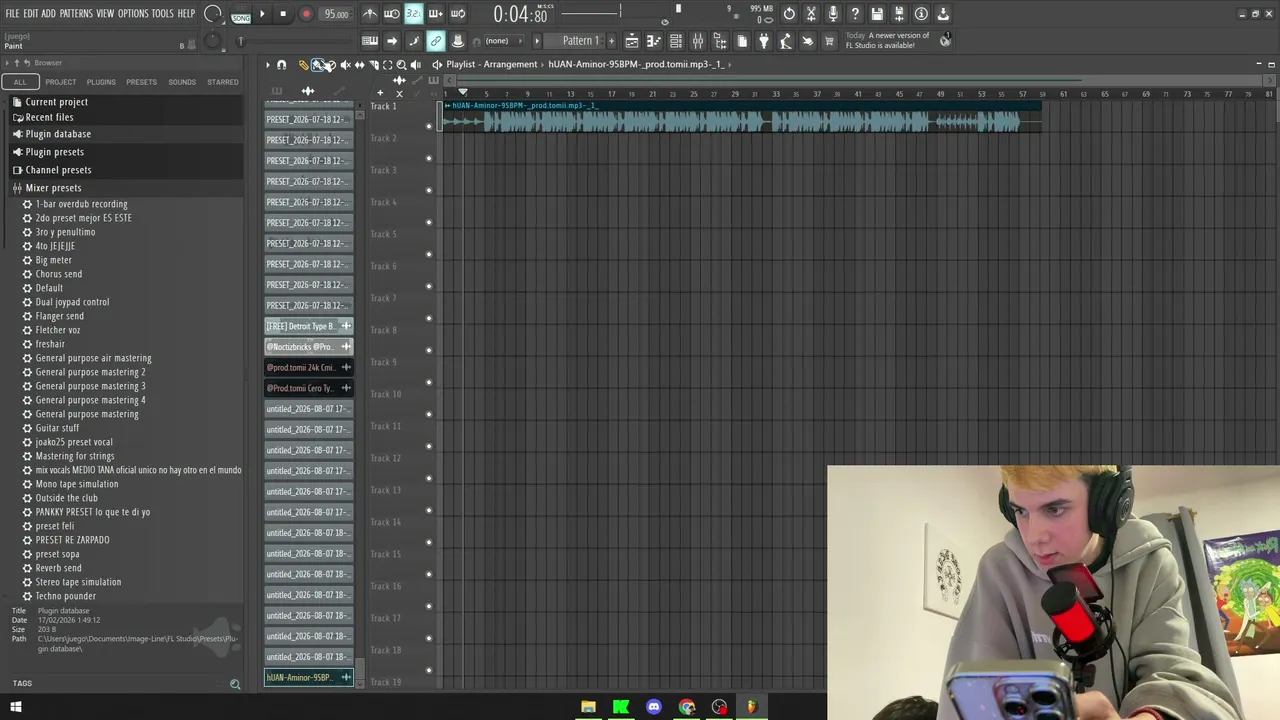Add a new pattern with plus button

point(613,41)
